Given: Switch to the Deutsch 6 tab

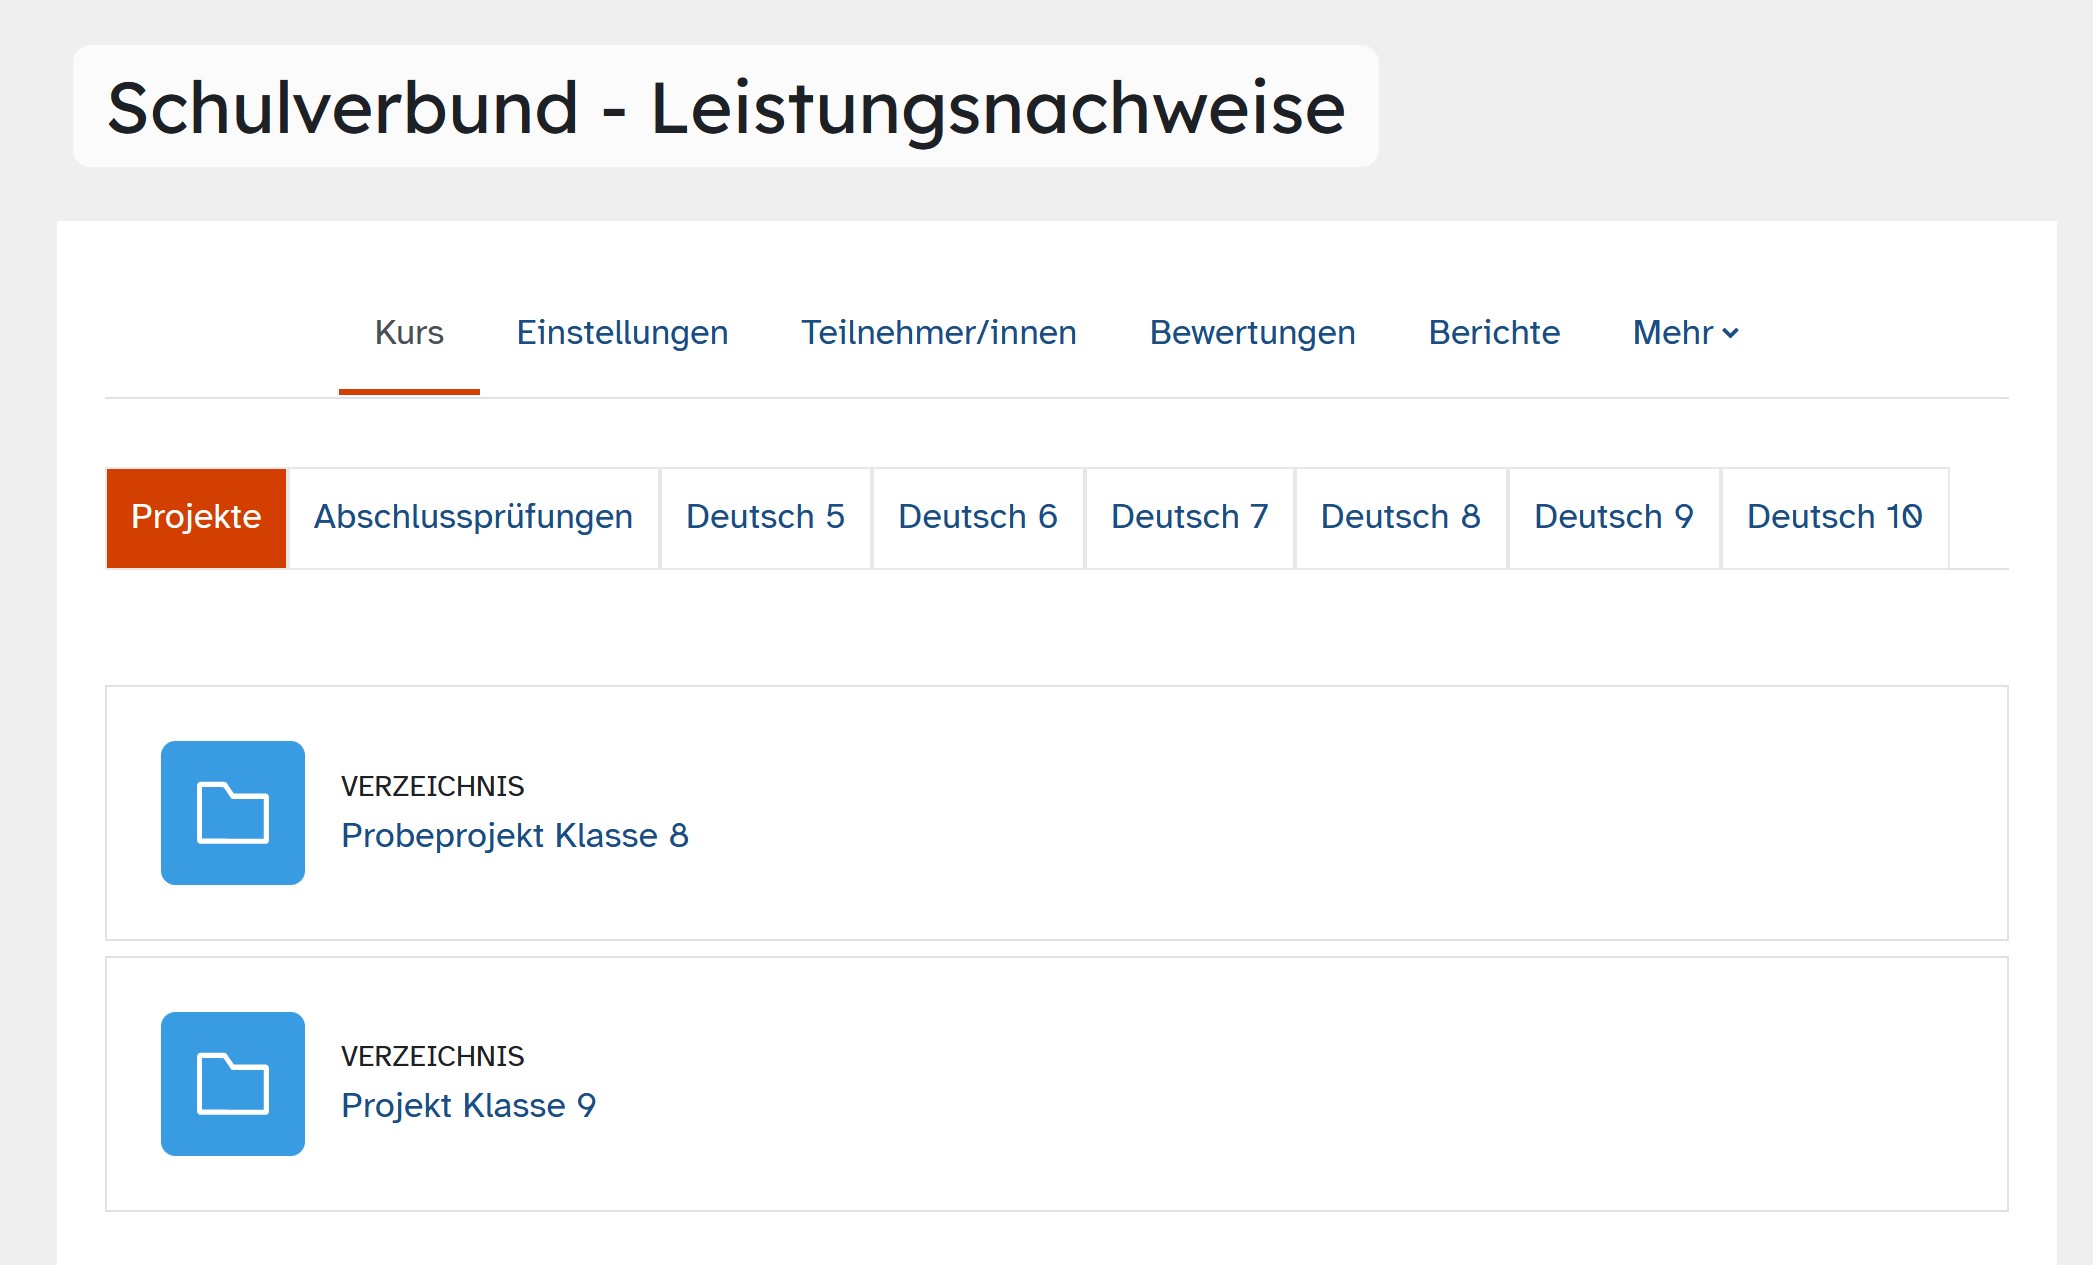Looking at the screenshot, I should tap(978, 517).
